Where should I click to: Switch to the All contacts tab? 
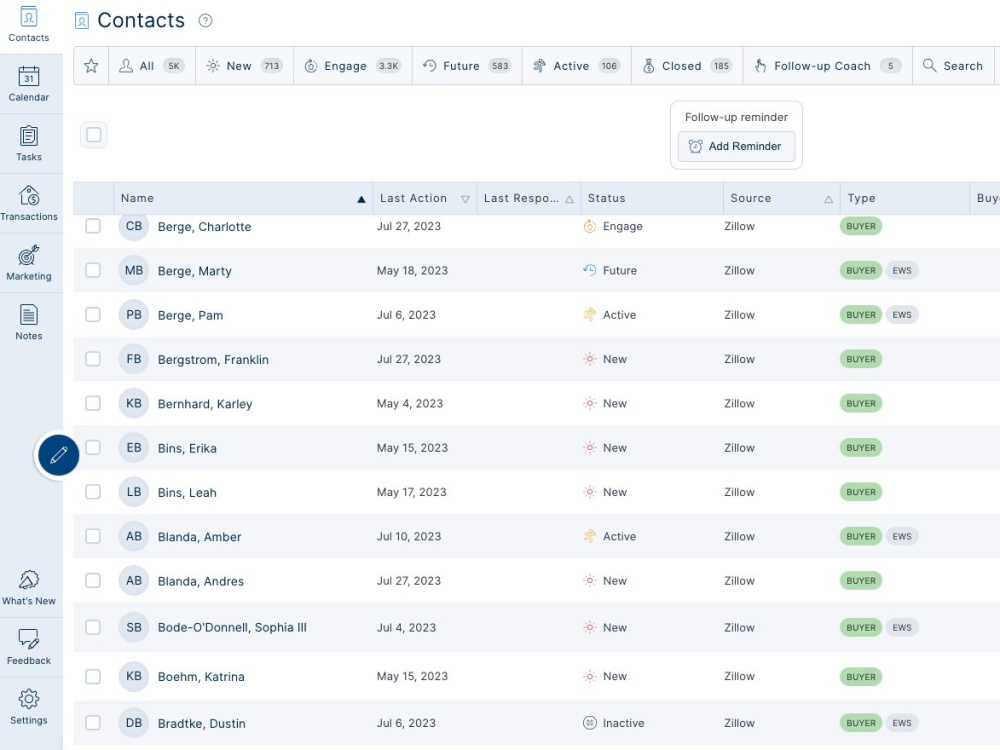tap(152, 66)
